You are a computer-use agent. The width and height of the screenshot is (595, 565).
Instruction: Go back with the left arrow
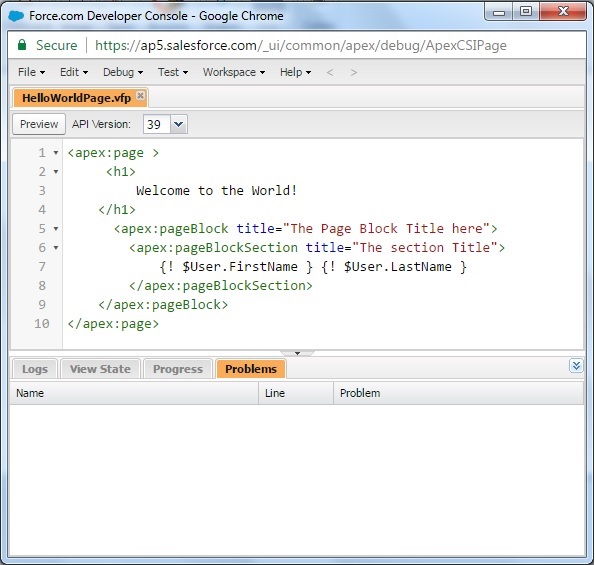(x=330, y=72)
